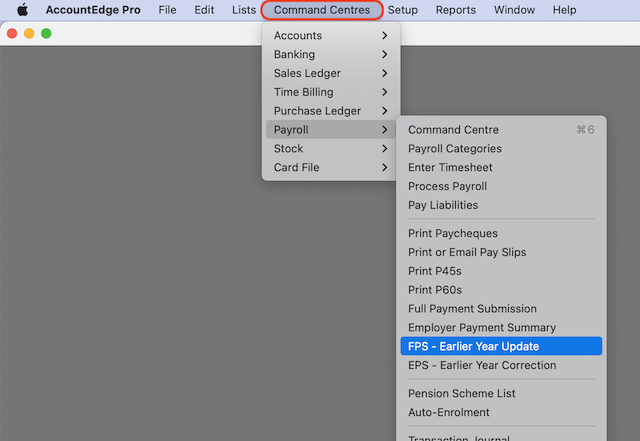
Task: Close the window with red button
Action: (x=12, y=33)
